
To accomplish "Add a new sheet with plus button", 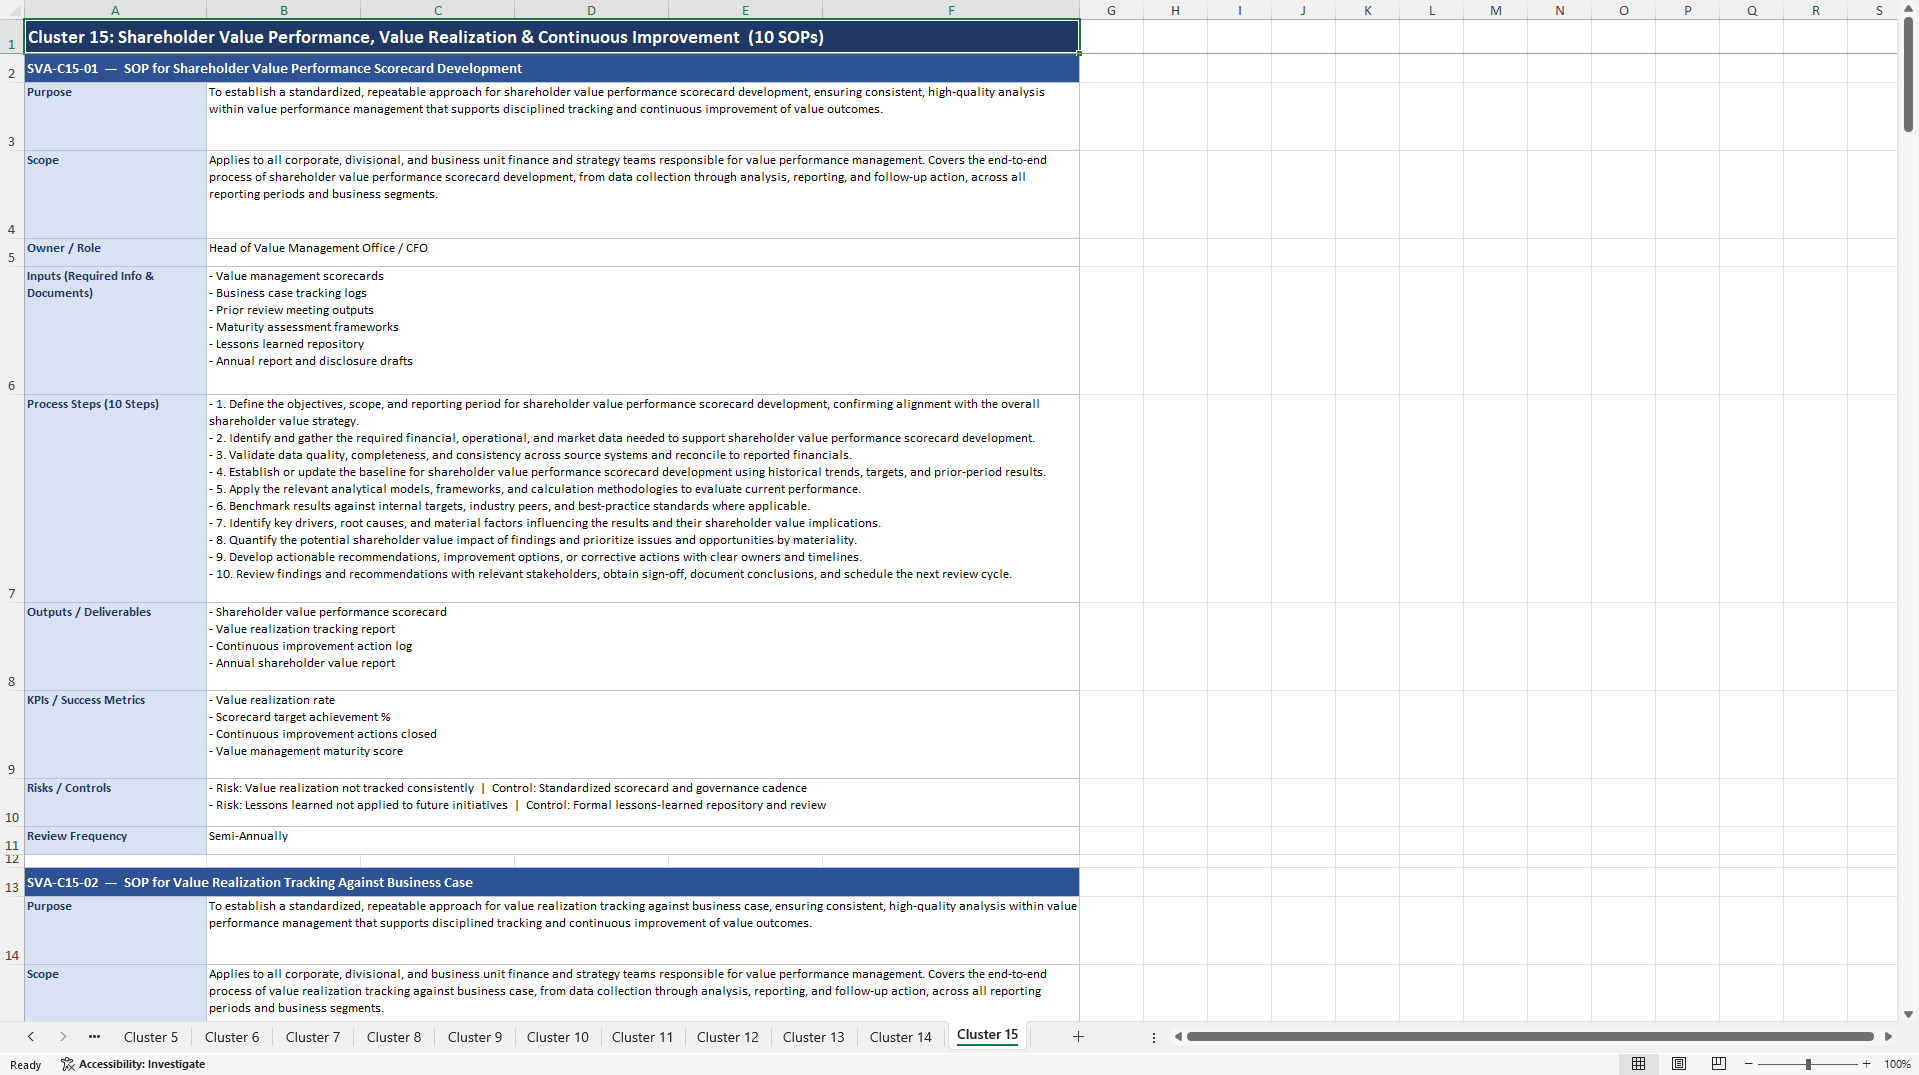I will coord(1078,1037).
